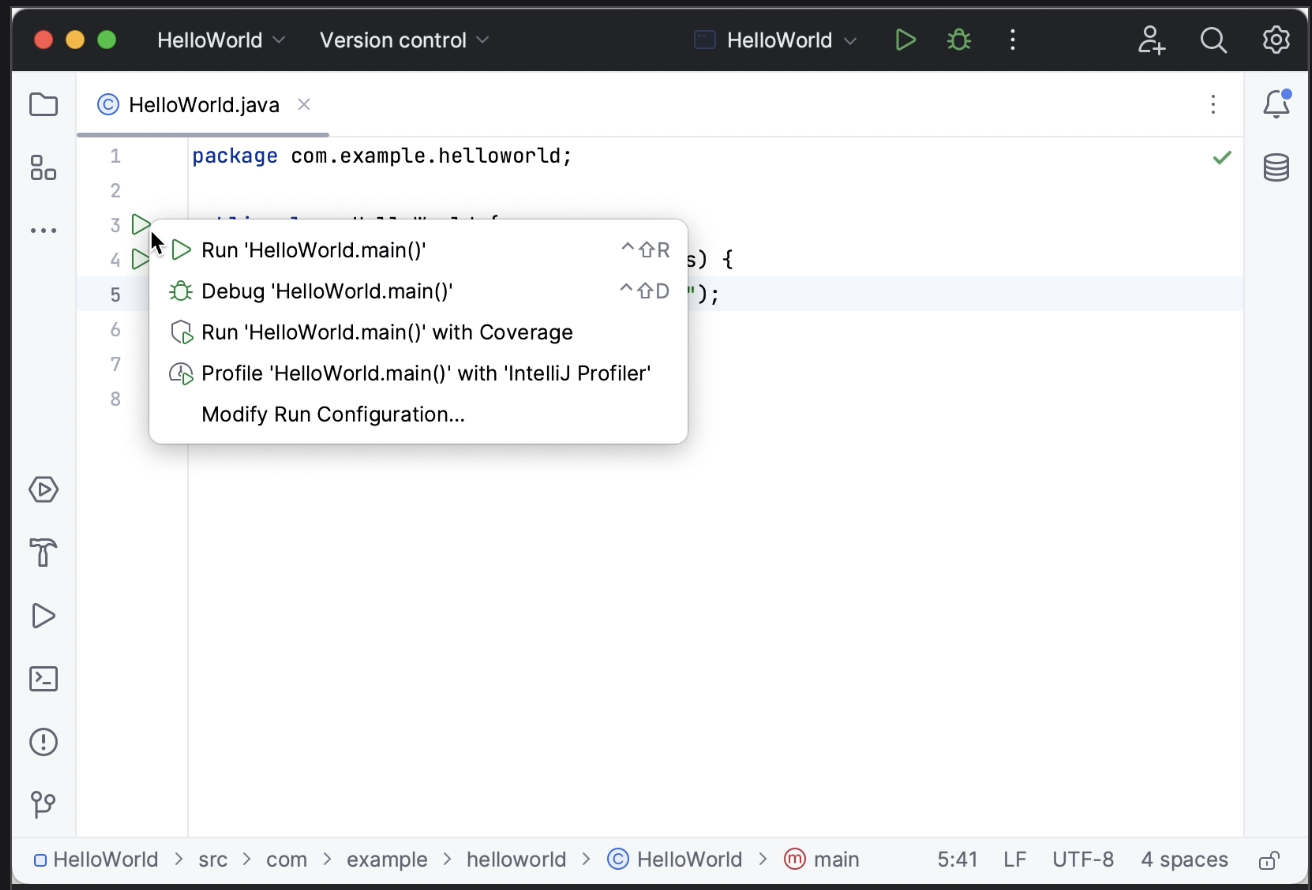
Task: Open the Structure tool window icon
Action: tap(43, 168)
